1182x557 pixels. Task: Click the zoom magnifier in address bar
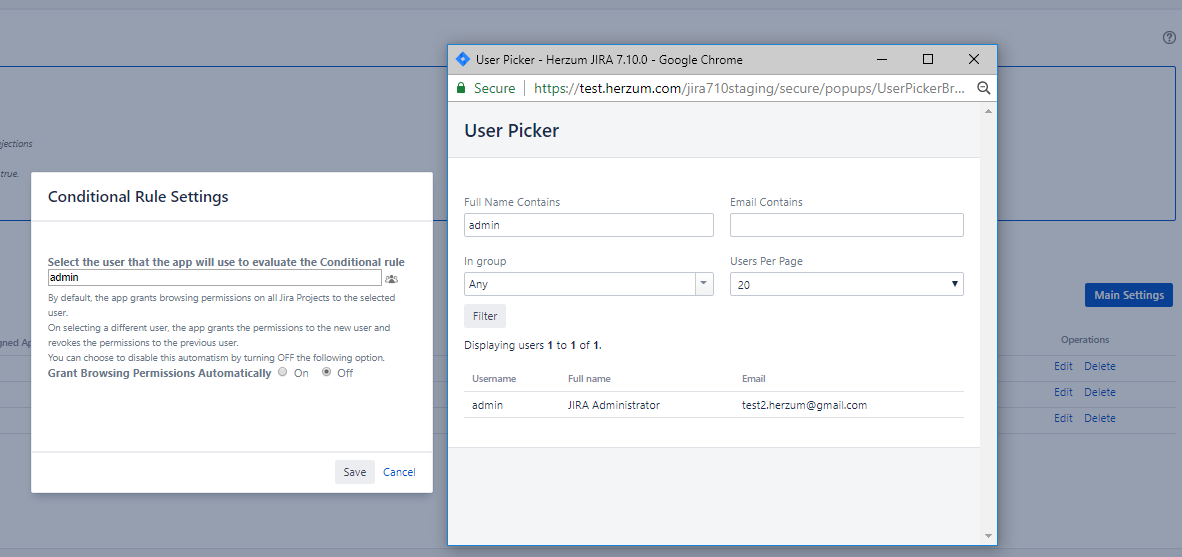983,88
